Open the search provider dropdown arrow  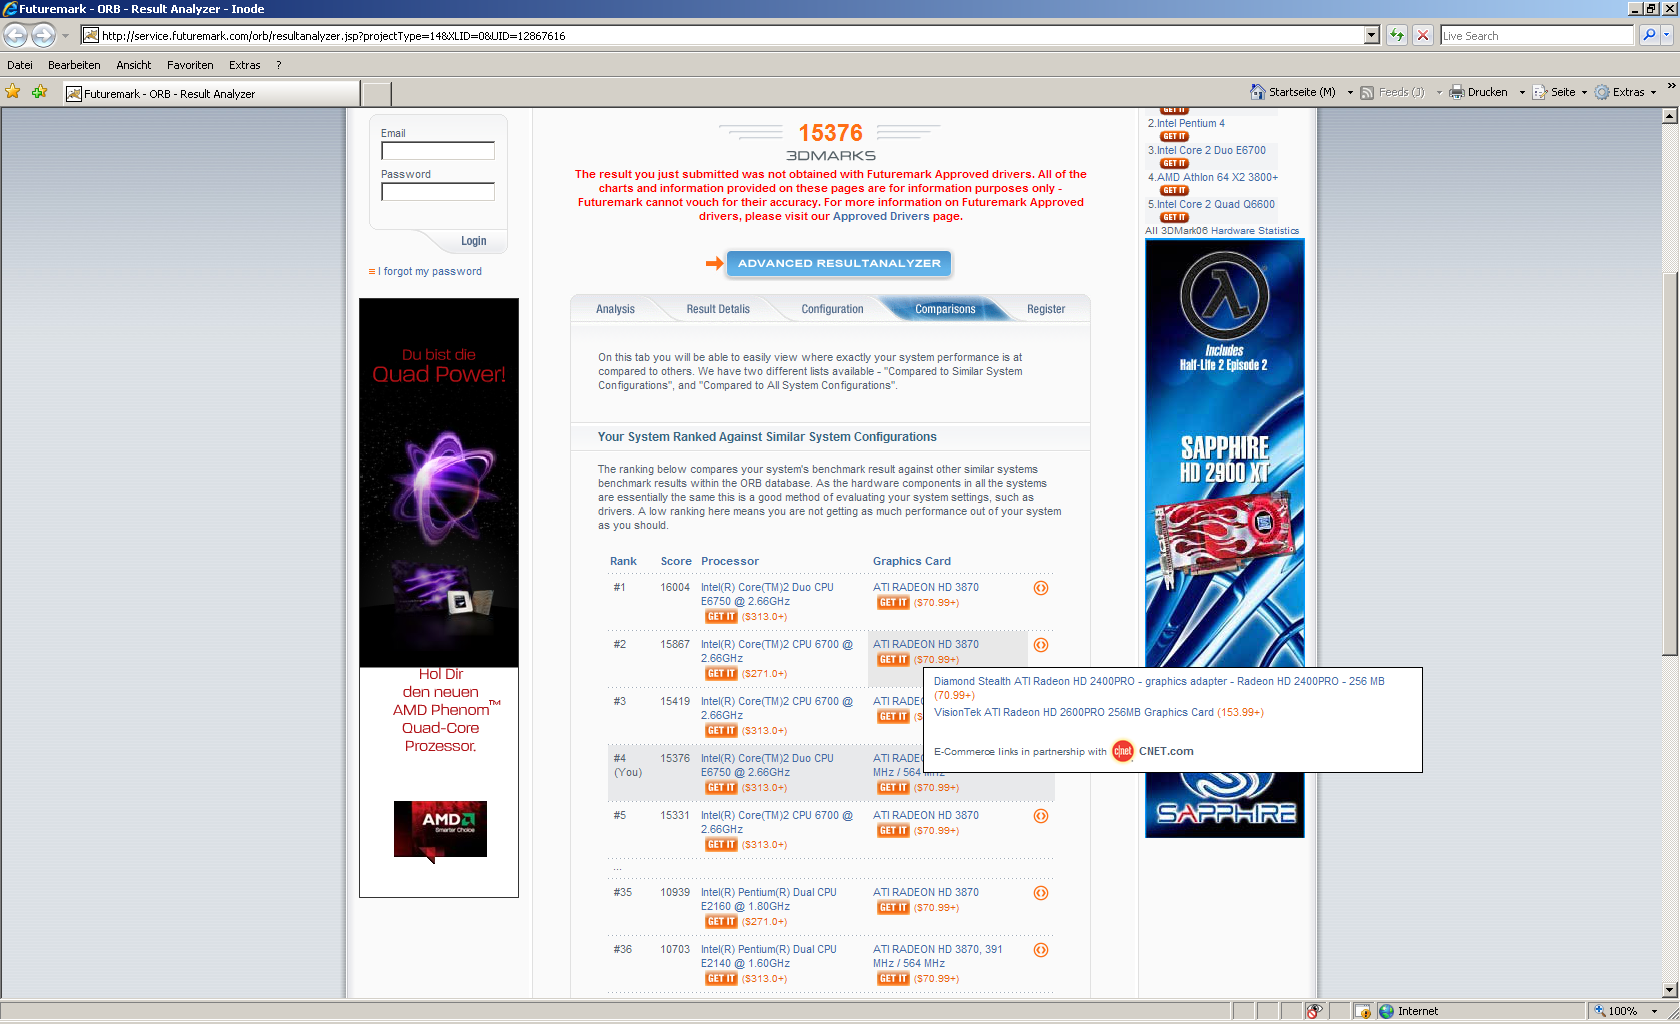(x=1667, y=35)
